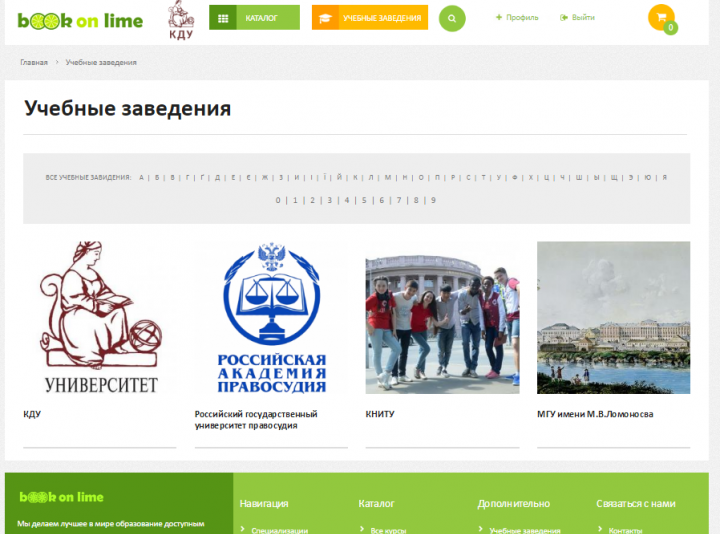
Task: Filter institutions by digit 5
Action: [x=364, y=200]
